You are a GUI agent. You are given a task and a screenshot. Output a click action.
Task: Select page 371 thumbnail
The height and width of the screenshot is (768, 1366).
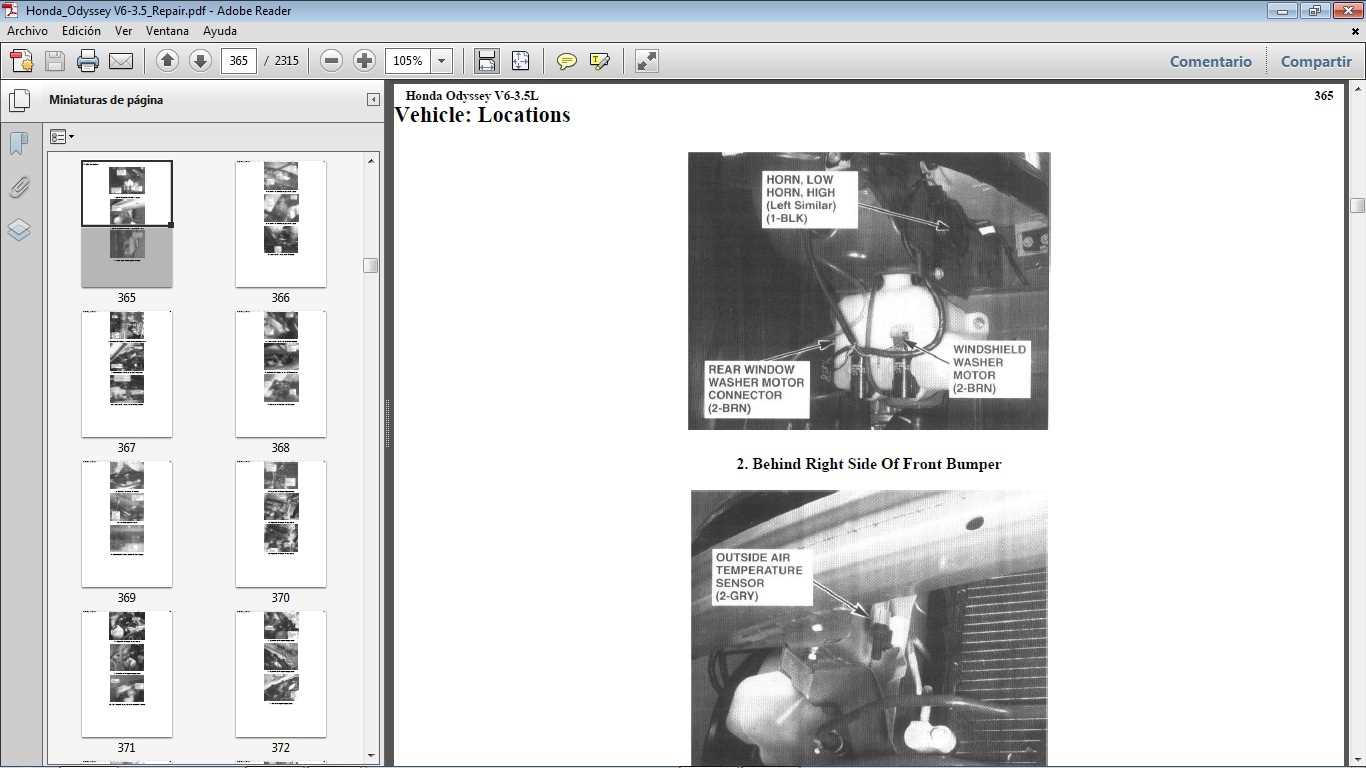pos(126,674)
